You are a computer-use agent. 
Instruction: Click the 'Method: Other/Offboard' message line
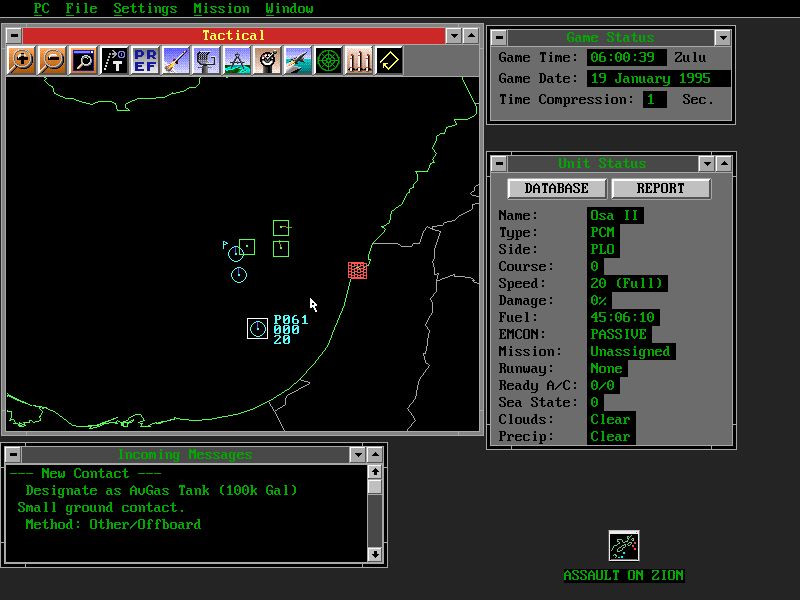tap(113, 524)
